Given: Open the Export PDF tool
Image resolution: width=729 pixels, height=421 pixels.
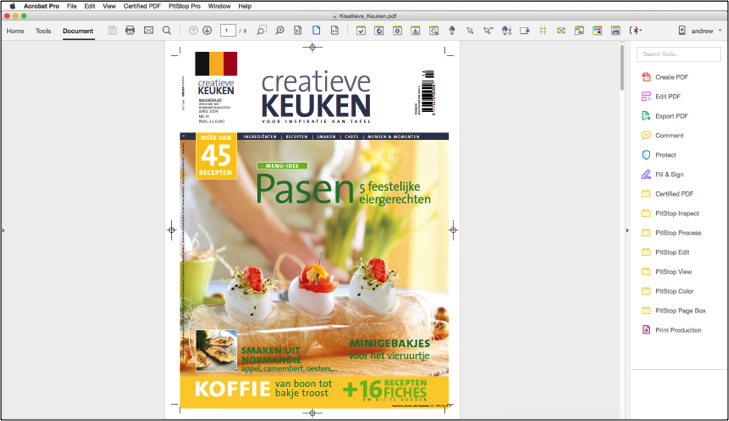Looking at the screenshot, I should click(665, 116).
